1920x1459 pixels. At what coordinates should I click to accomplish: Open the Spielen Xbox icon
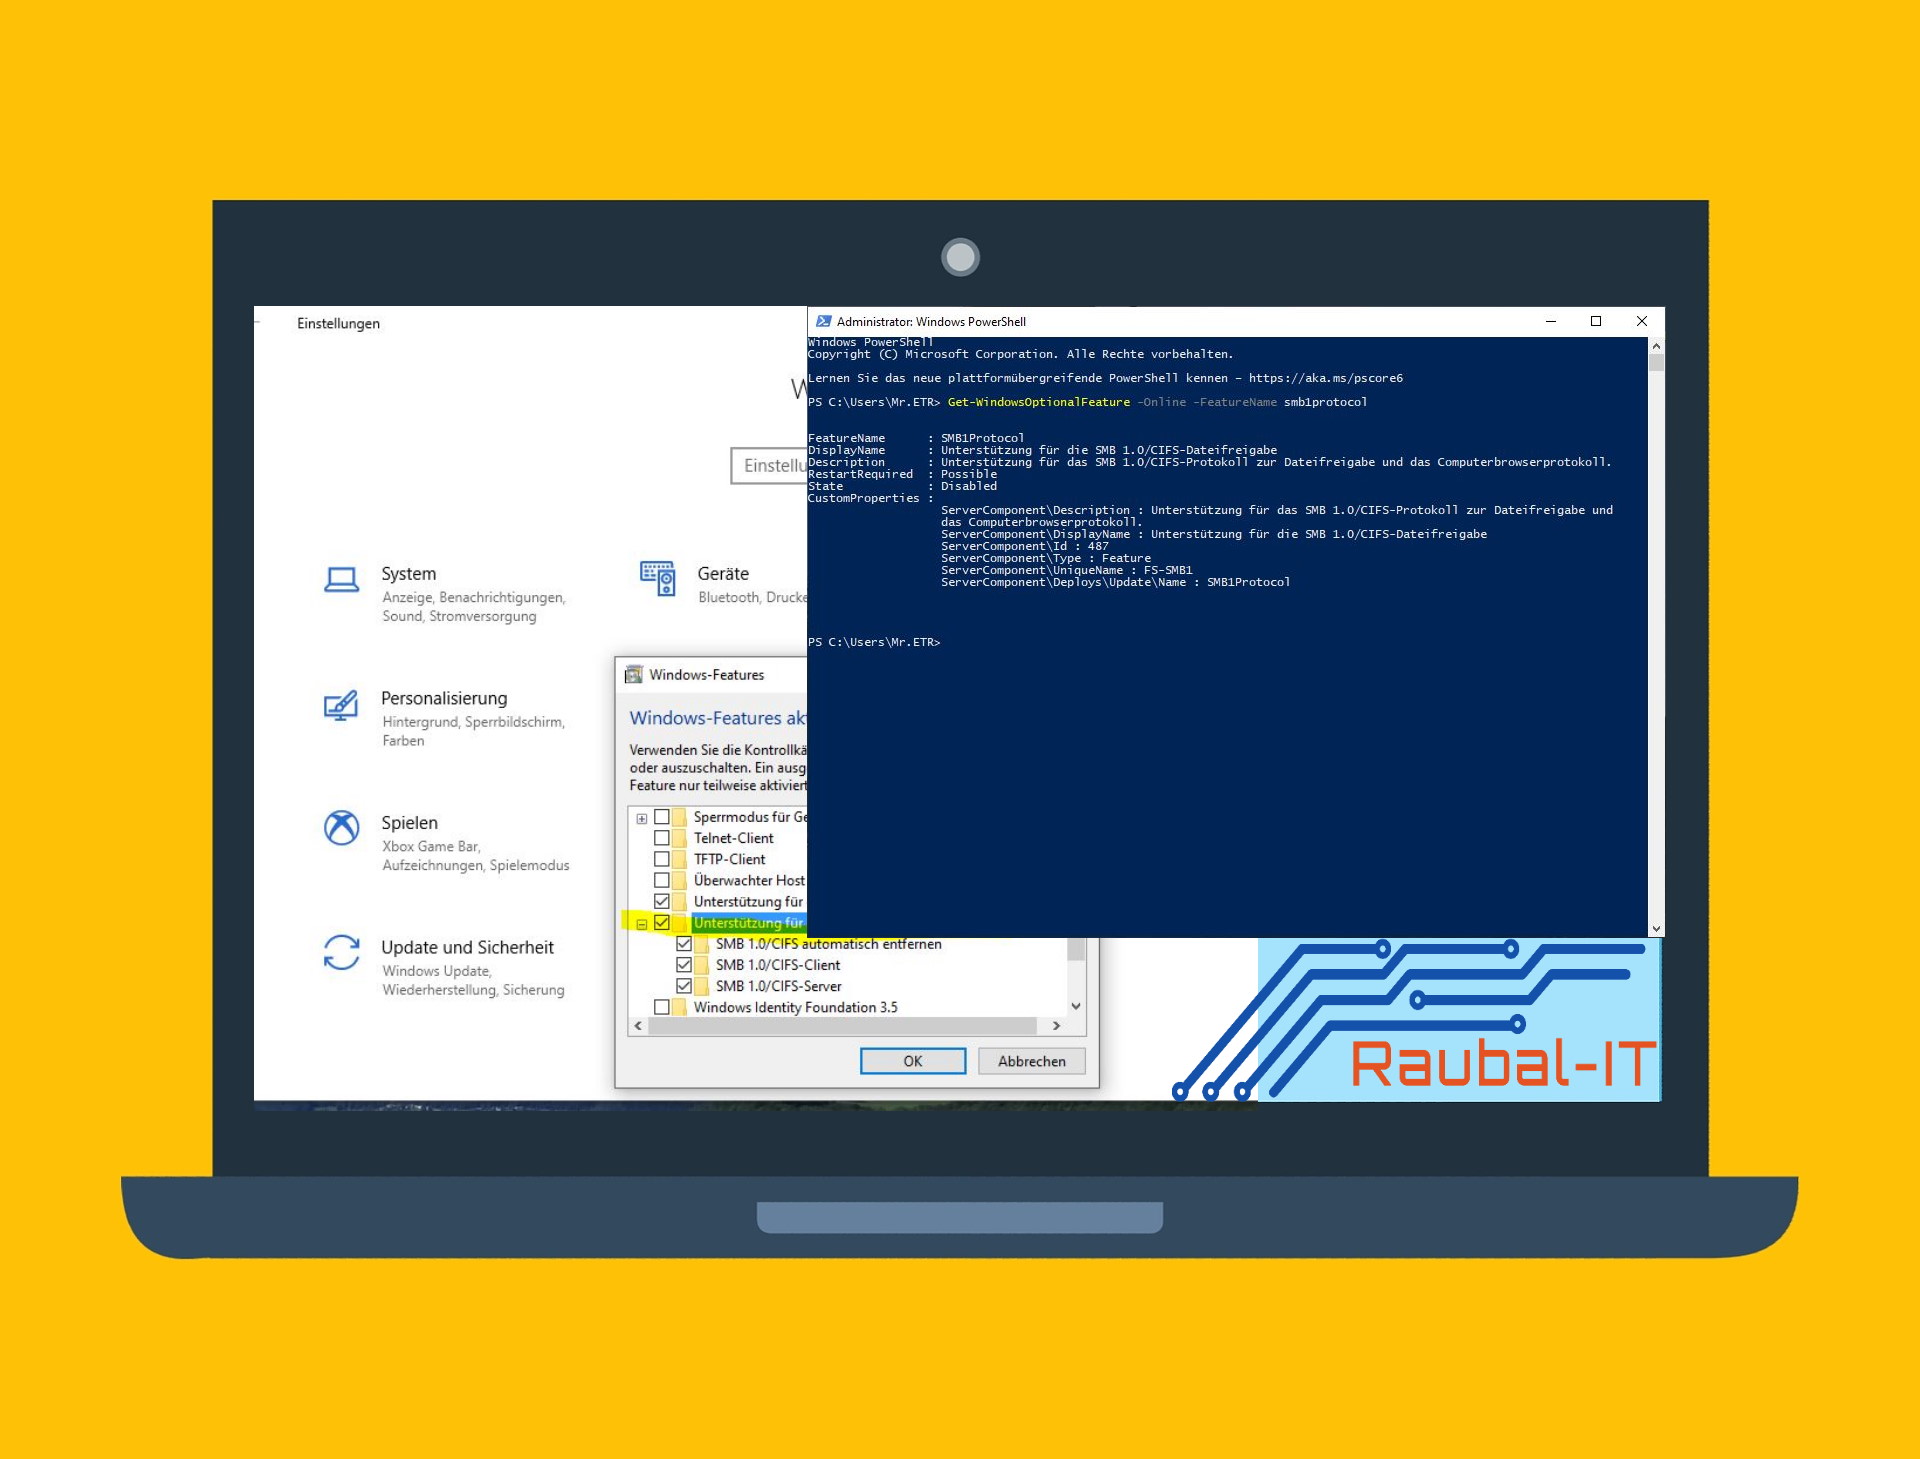(341, 828)
